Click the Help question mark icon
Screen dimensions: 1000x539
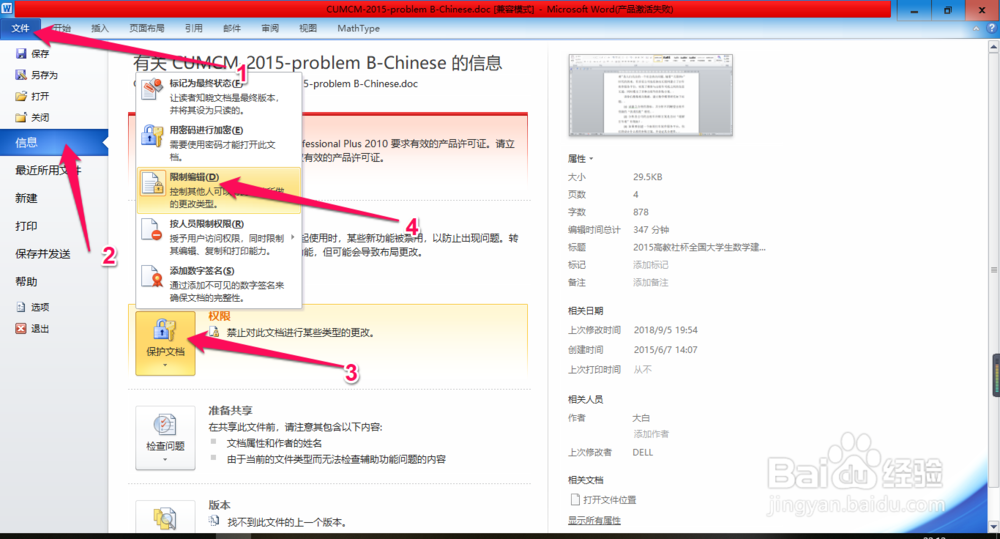coord(992,29)
